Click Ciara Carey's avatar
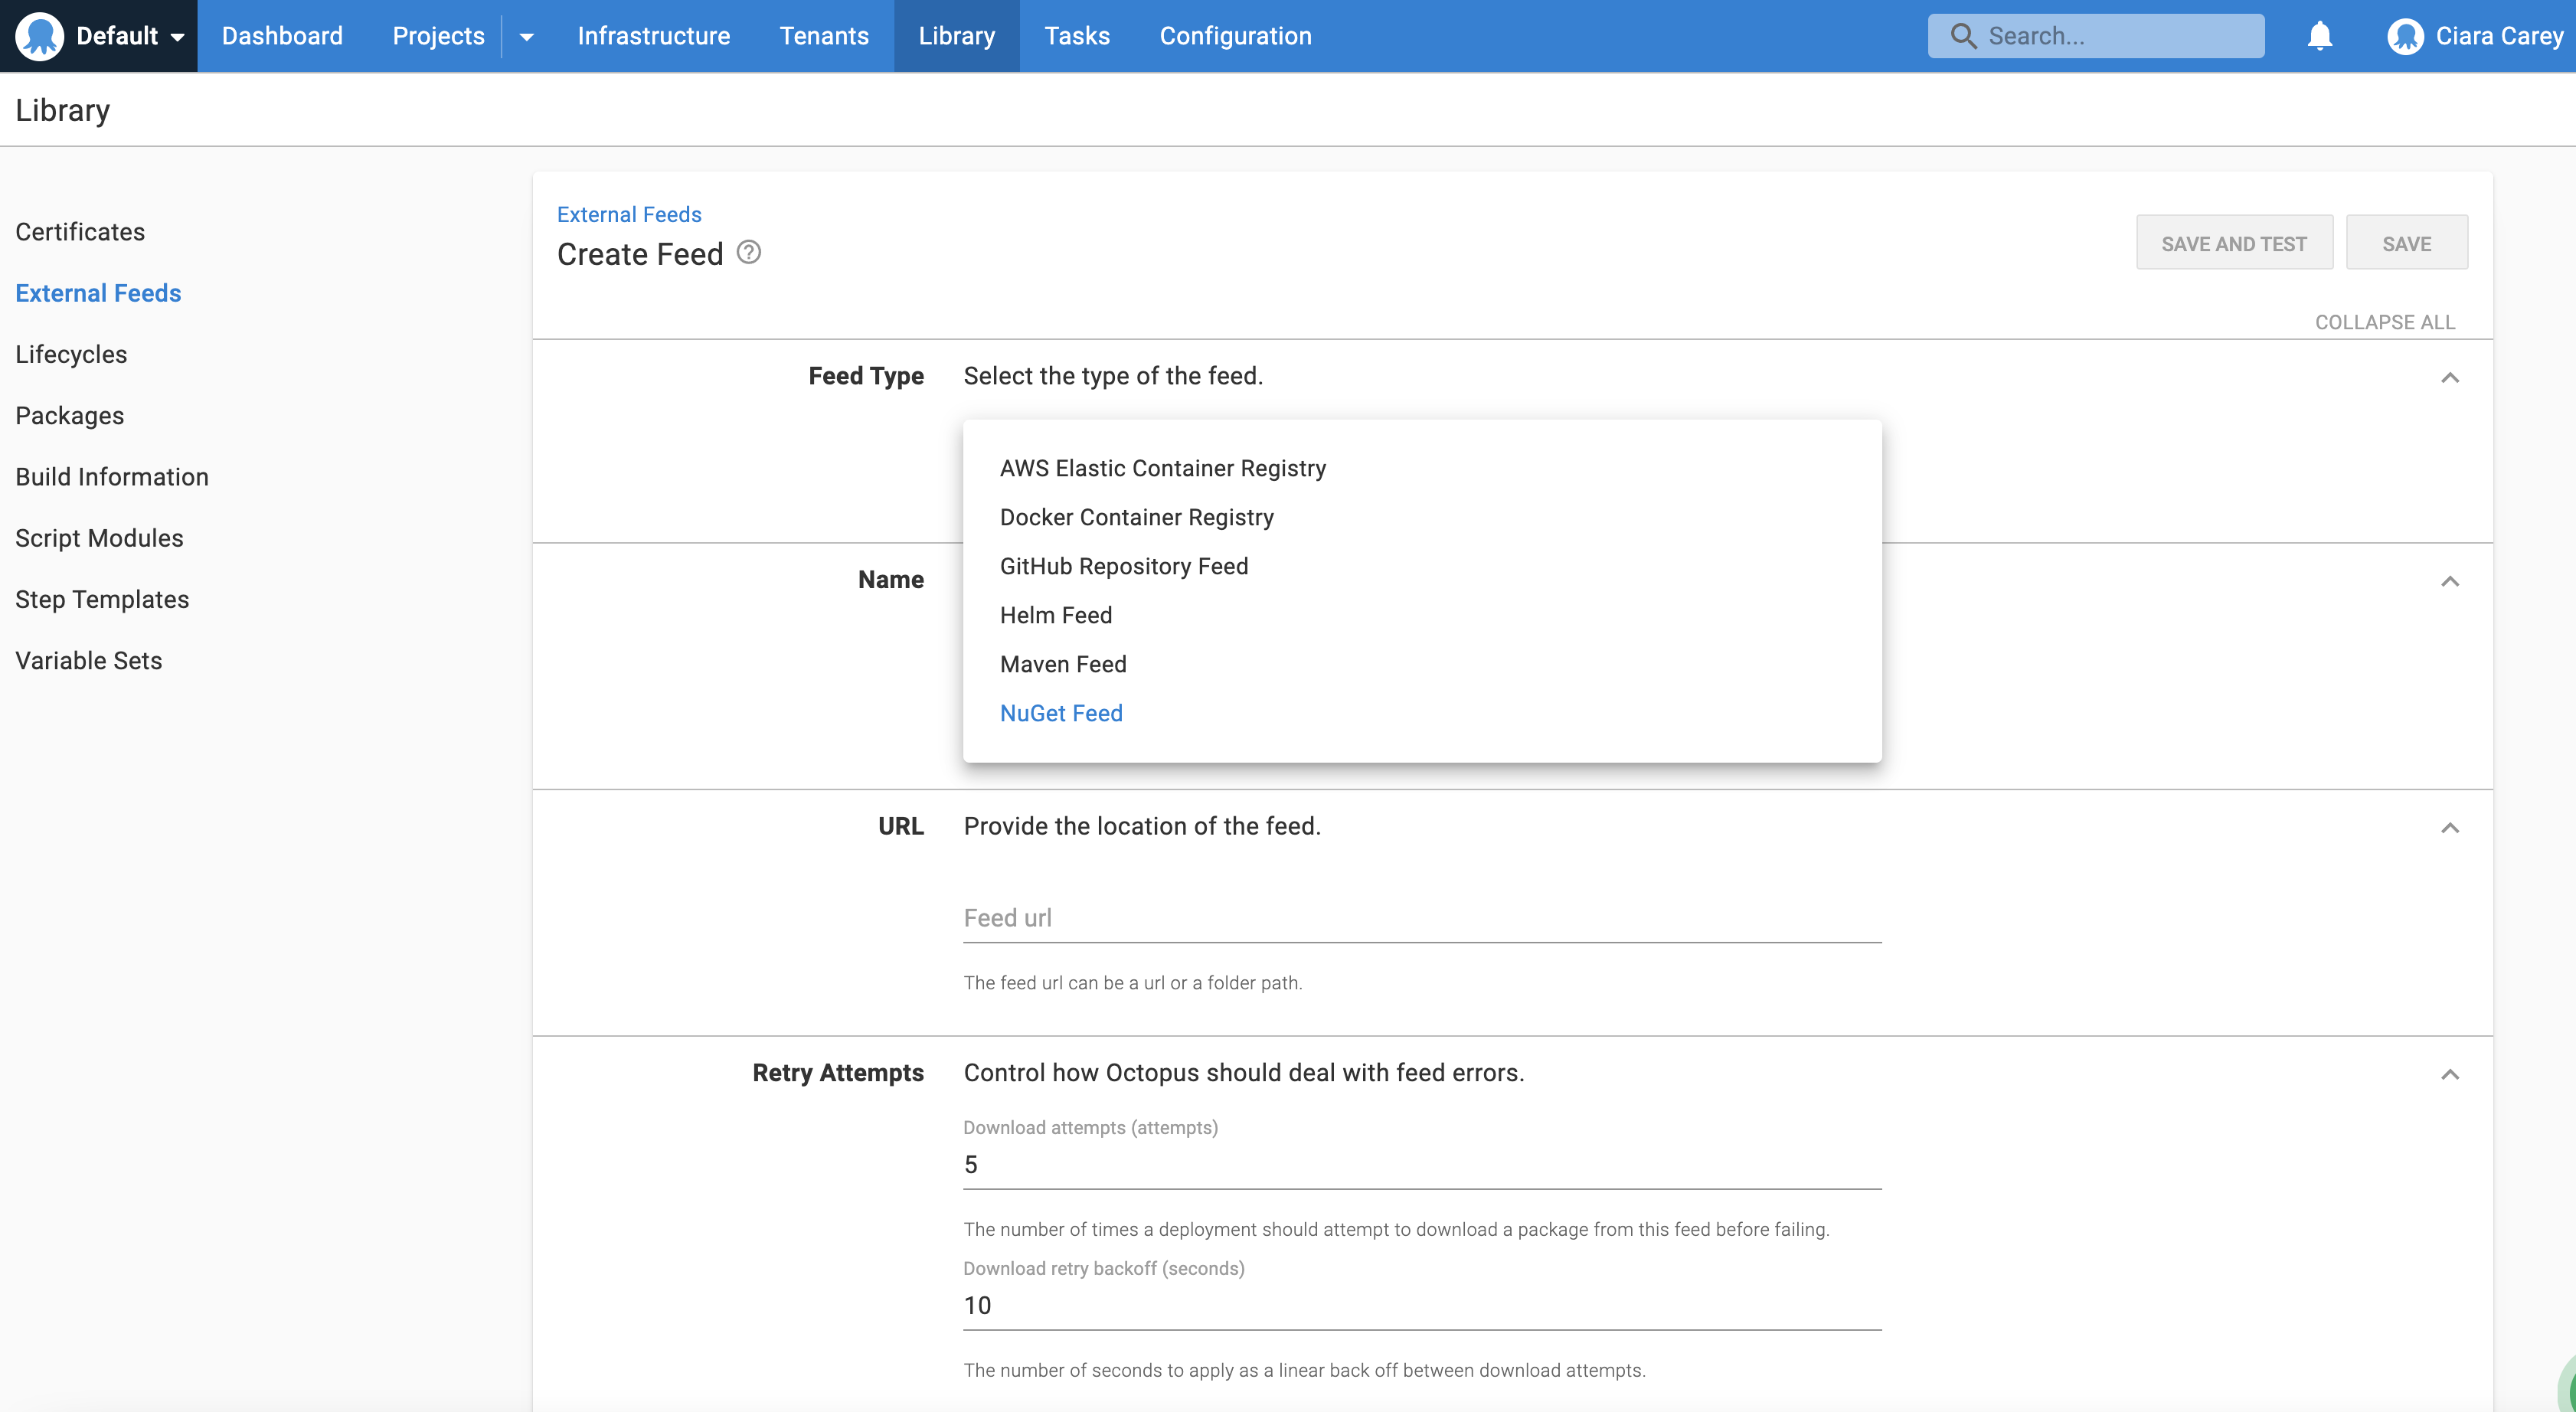Viewport: 2576px width, 1412px height. 2404,35
